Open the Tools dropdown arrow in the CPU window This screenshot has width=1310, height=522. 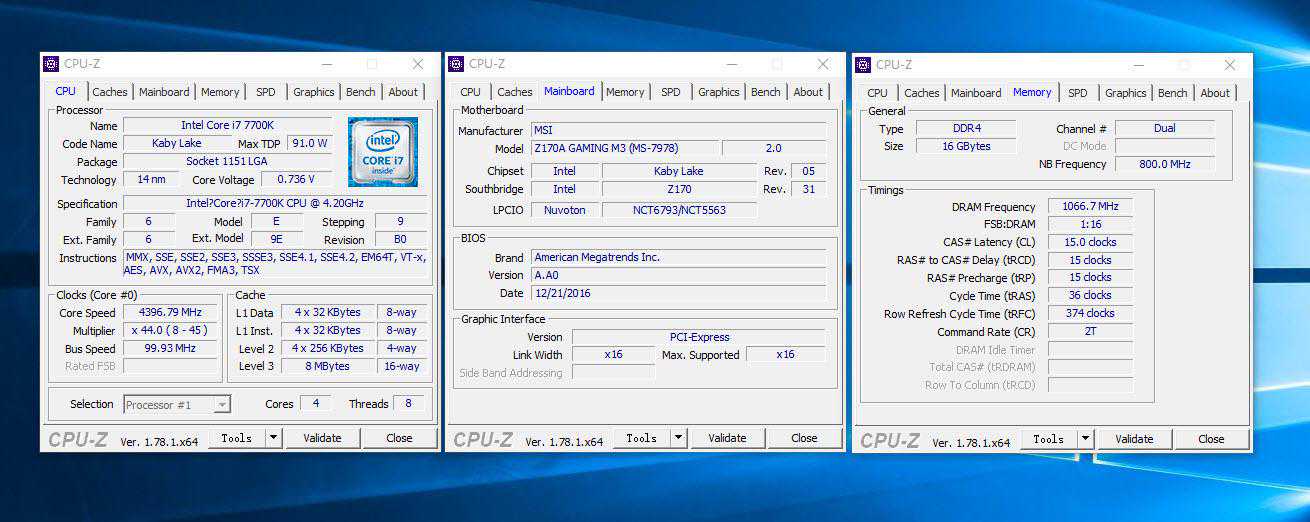273,438
